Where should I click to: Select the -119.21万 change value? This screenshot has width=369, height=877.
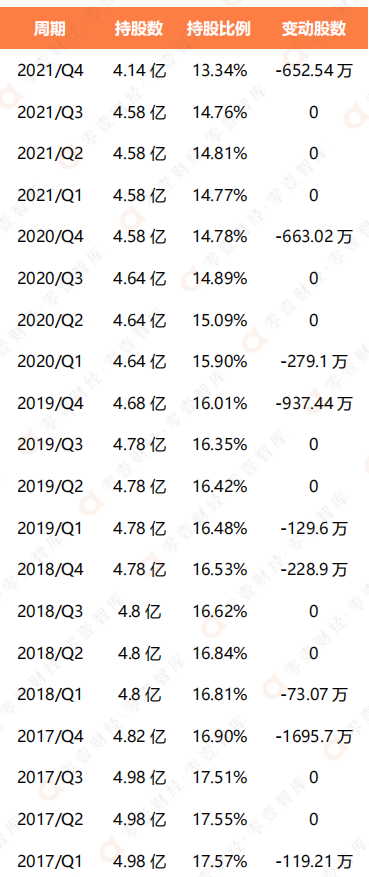point(314,860)
